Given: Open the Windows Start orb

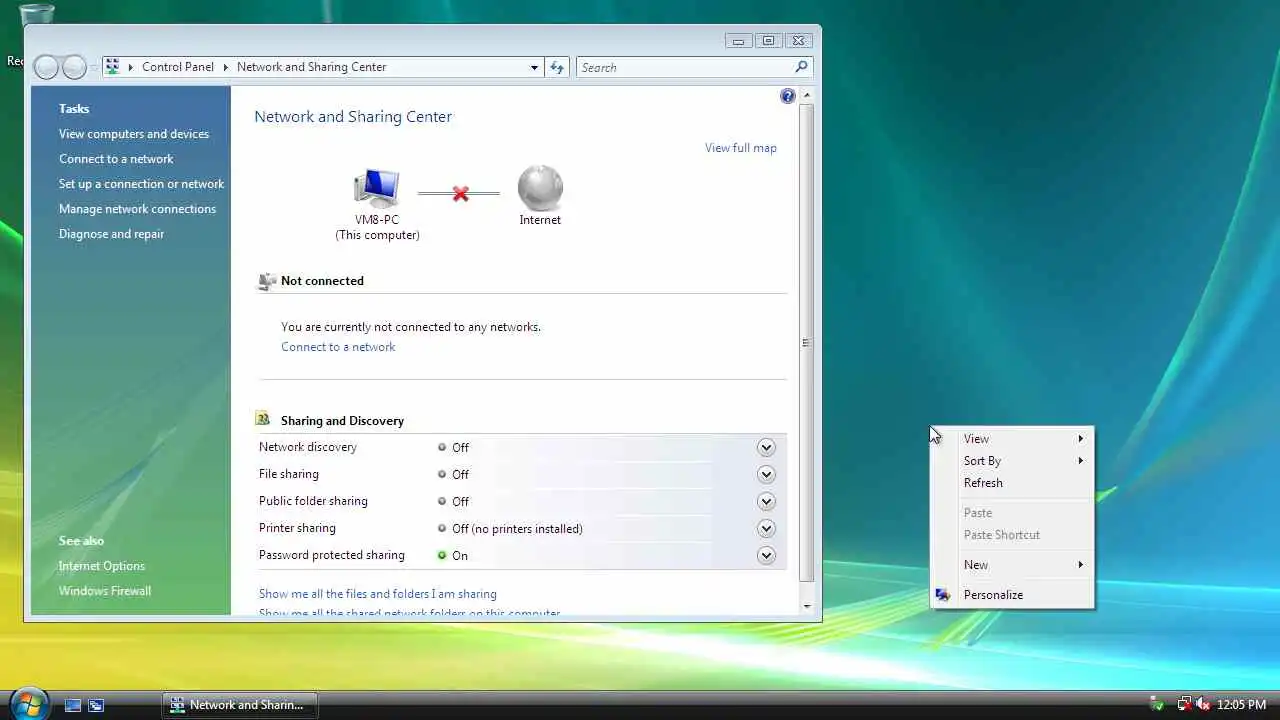Looking at the screenshot, I should [28, 703].
